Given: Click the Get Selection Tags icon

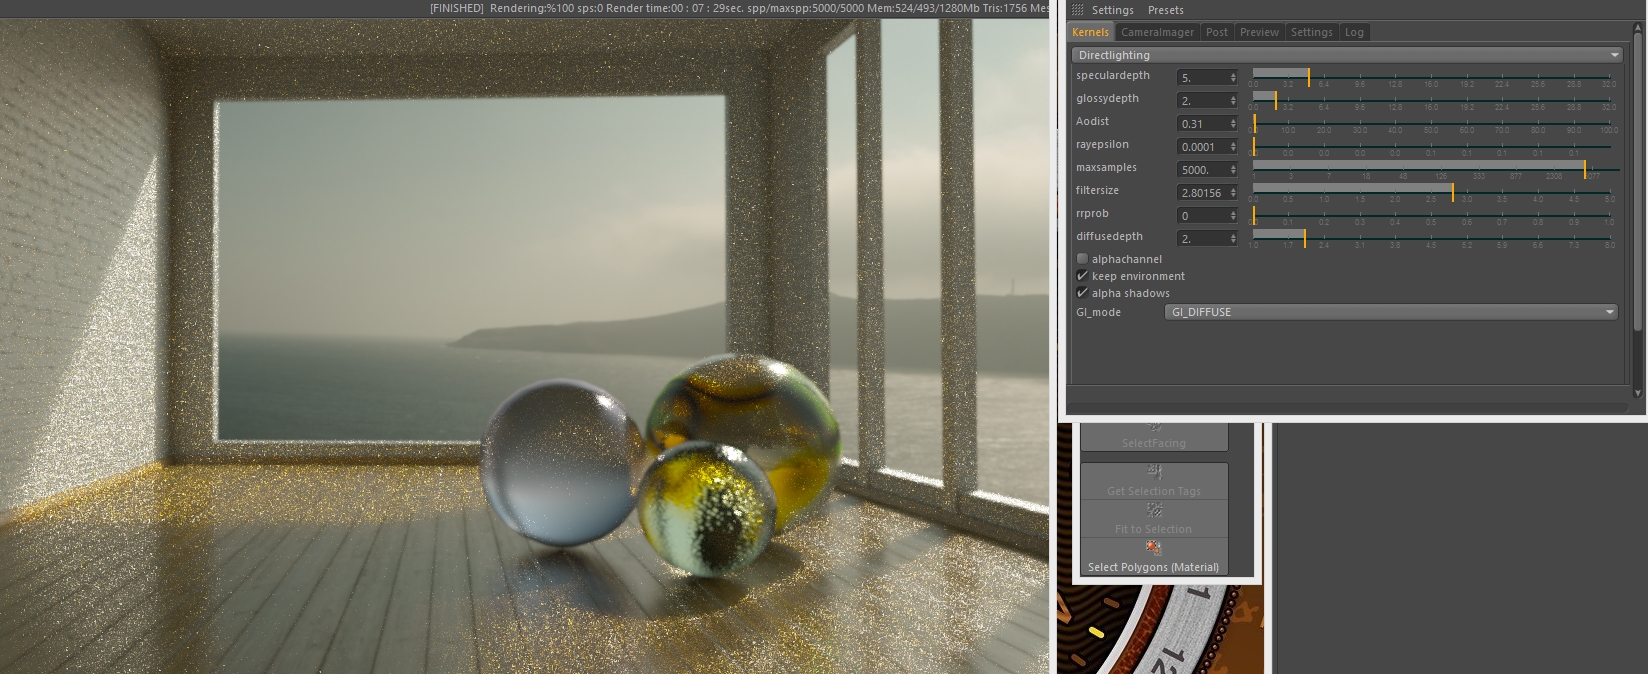Looking at the screenshot, I should [x=1154, y=472].
